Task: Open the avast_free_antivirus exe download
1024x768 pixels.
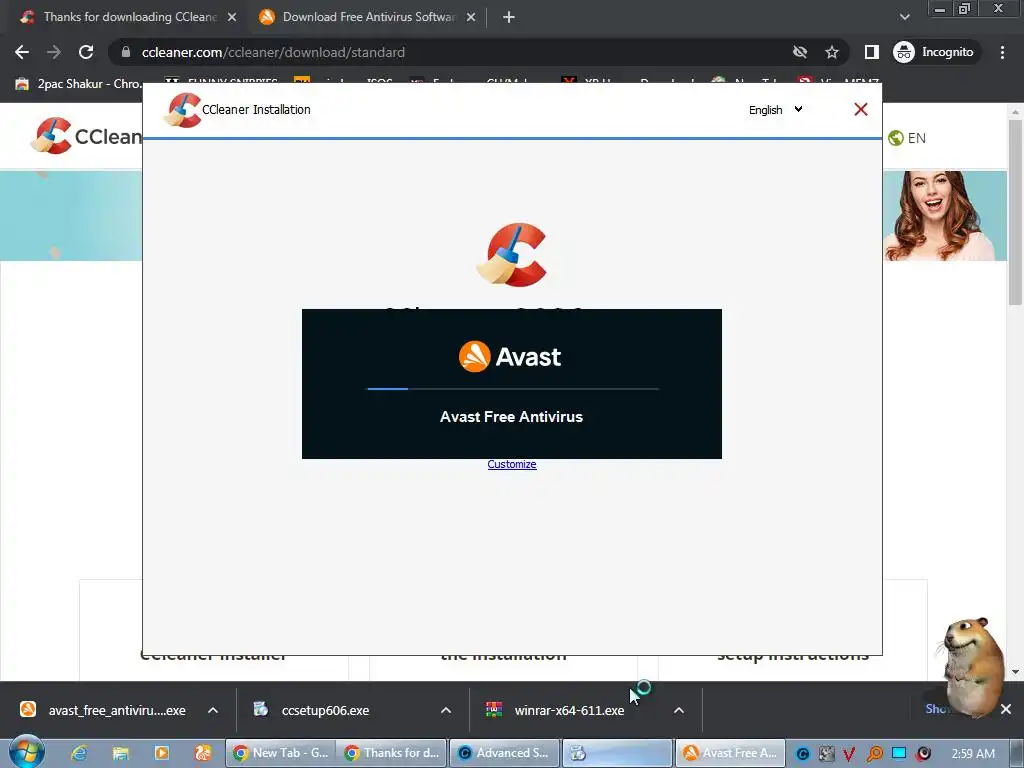Action: 103,710
